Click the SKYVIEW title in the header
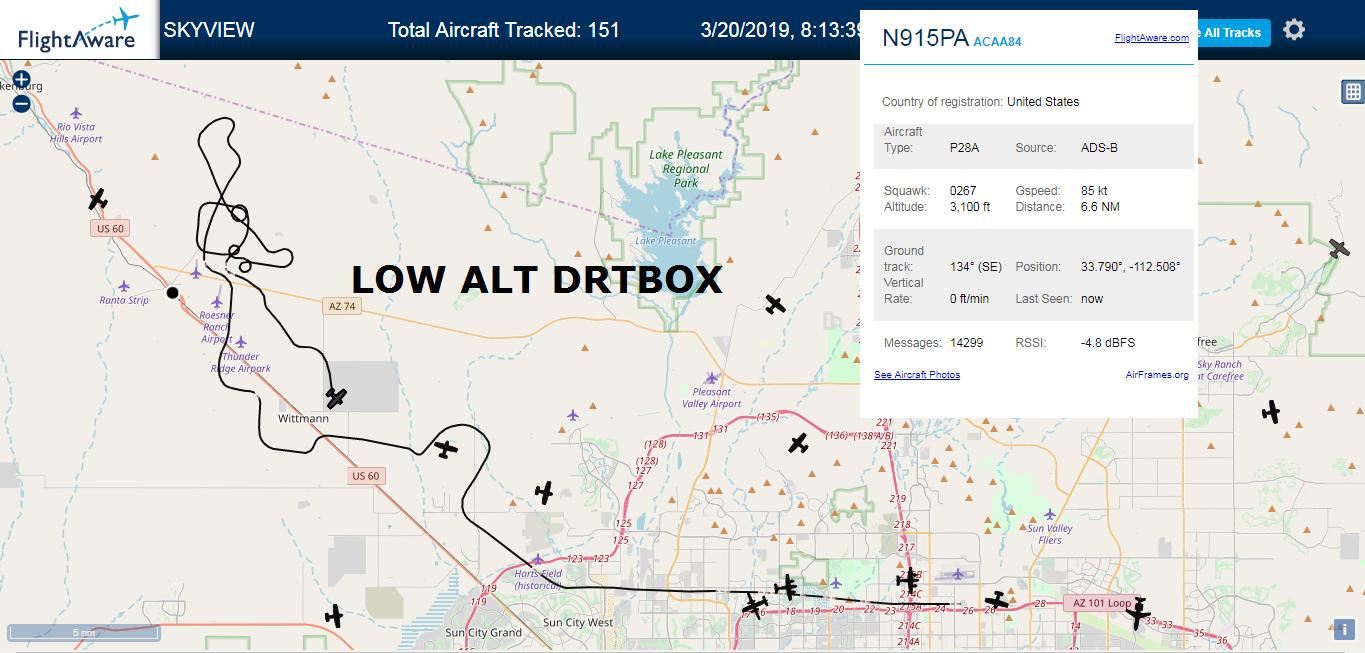Screen dimensions: 1365x653 209,30
